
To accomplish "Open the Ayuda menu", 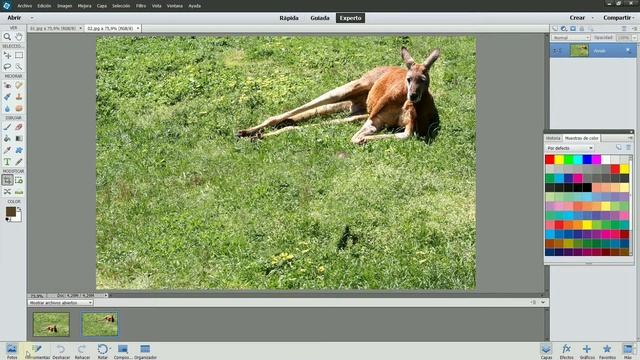I will click(x=194, y=6).
